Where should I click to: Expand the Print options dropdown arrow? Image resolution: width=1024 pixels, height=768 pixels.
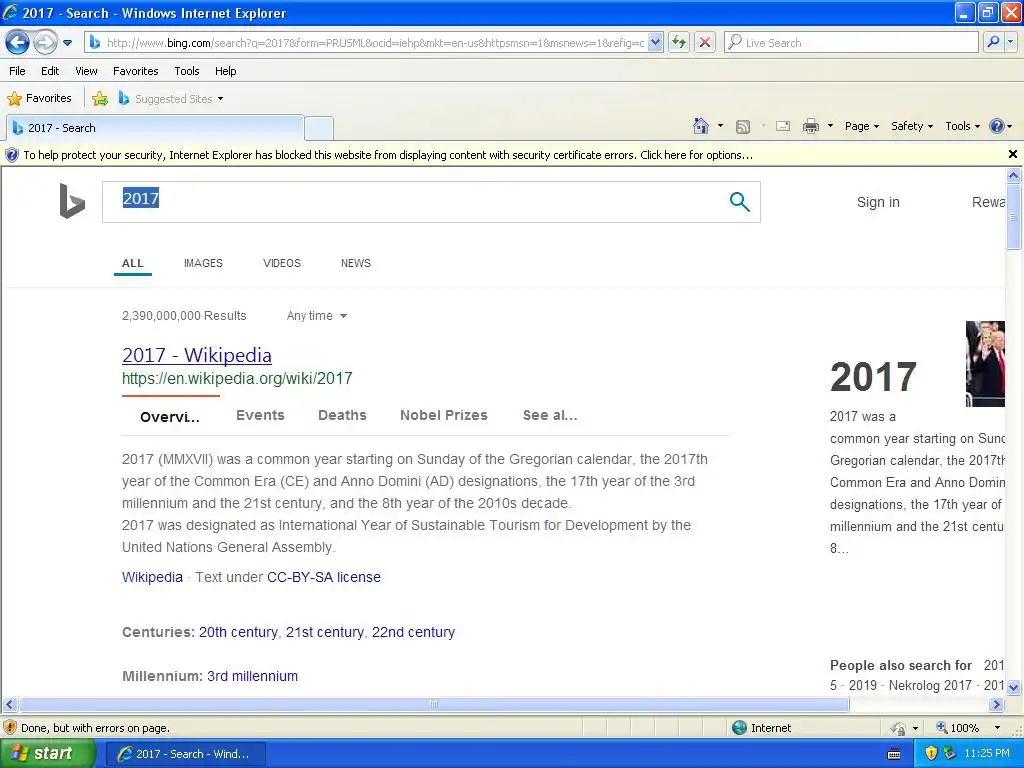click(x=830, y=126)
